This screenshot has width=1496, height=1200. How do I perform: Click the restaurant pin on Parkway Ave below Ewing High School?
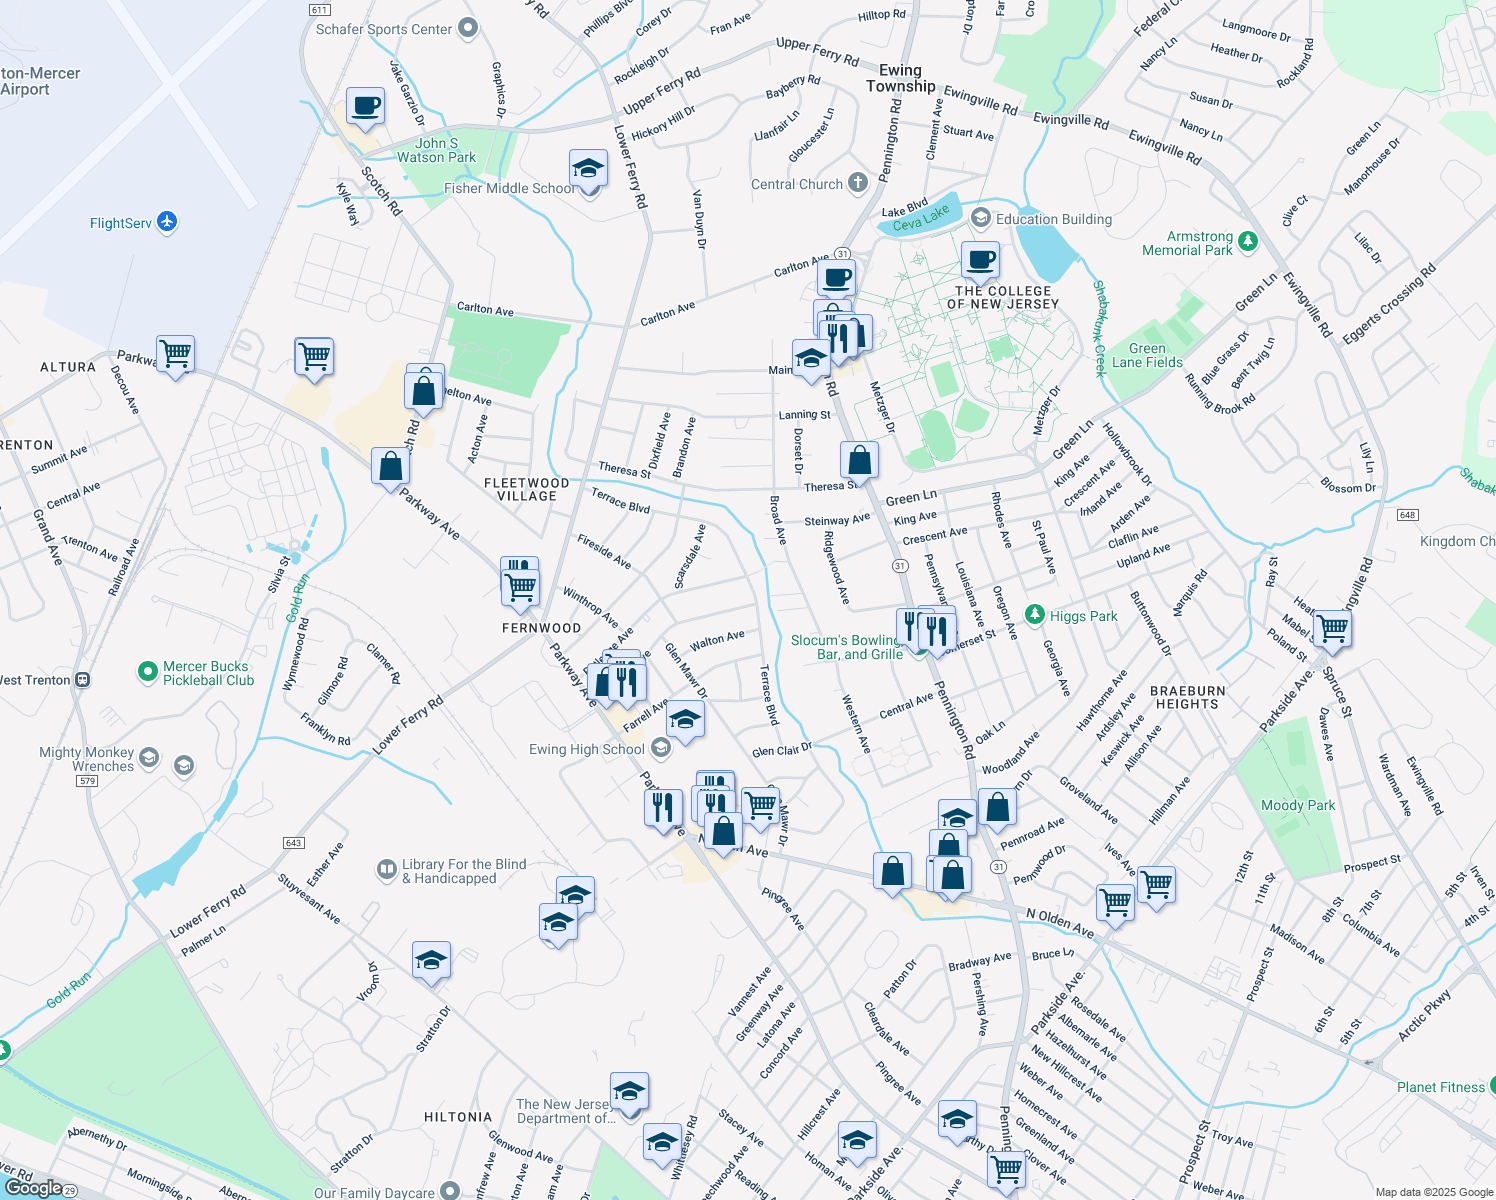point(664,809)
